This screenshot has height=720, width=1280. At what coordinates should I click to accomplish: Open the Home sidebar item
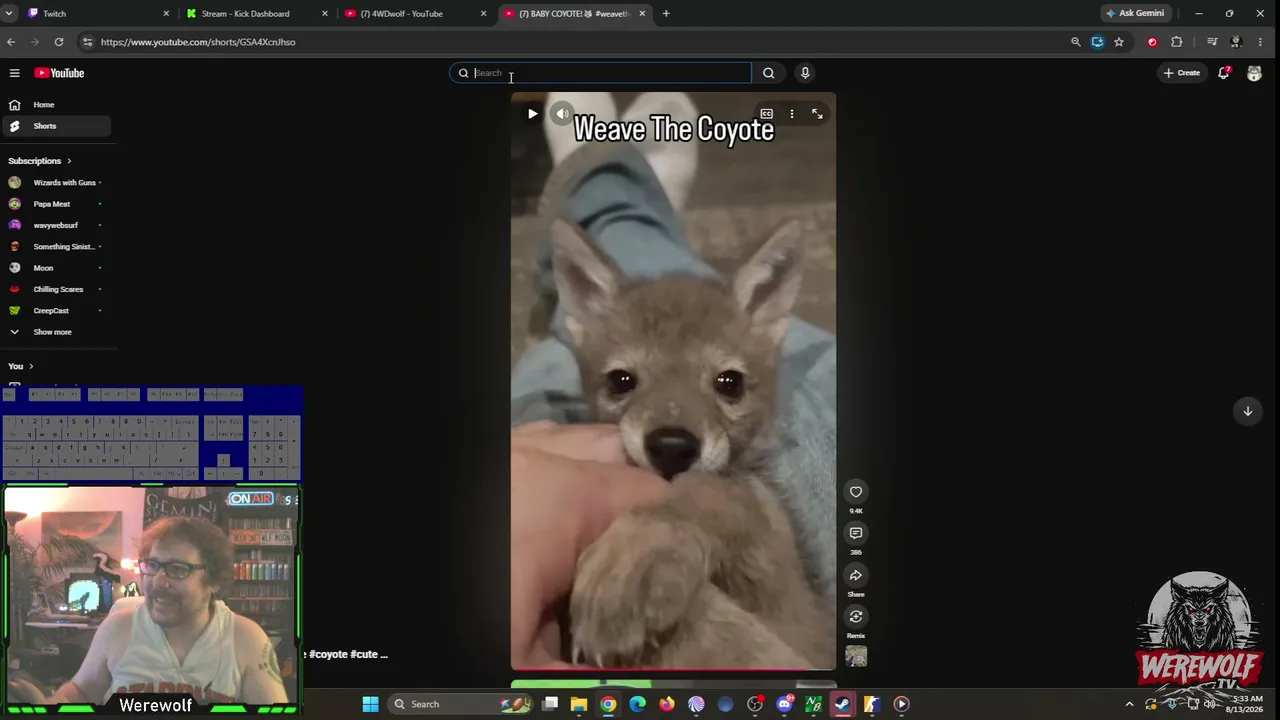(x=55, y=105)
